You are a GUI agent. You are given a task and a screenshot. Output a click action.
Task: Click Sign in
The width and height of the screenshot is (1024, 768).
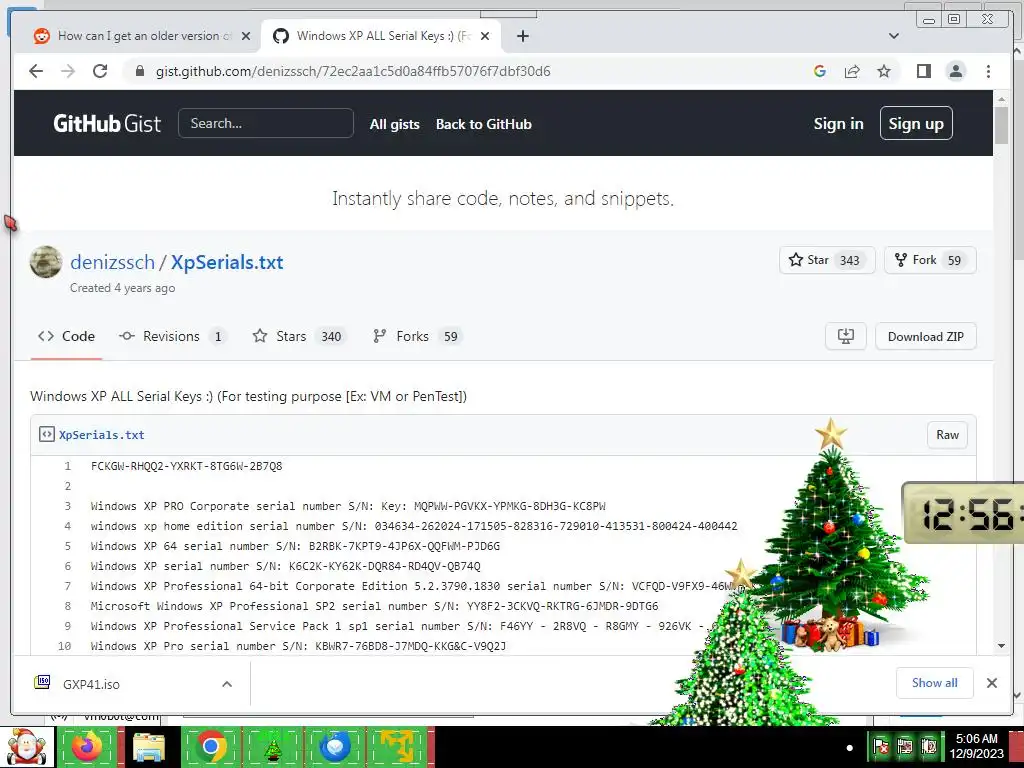(839, 123)
